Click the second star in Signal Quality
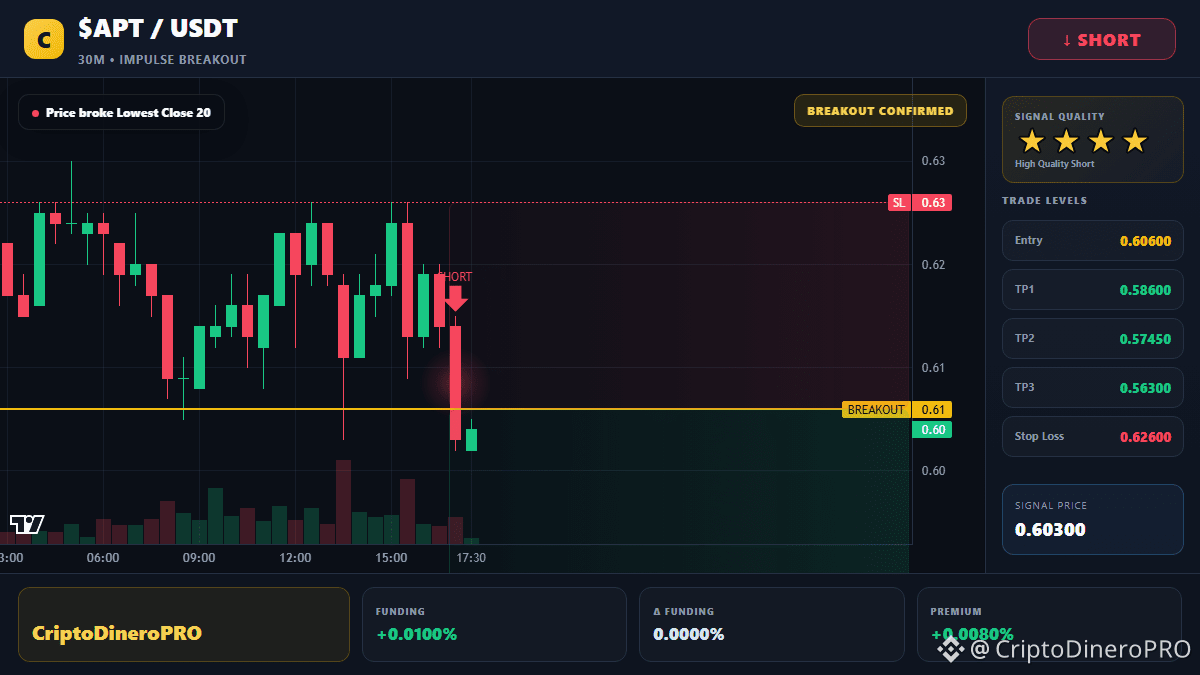This screenshot has width=1200, height=675. [x=1066, y=141]
